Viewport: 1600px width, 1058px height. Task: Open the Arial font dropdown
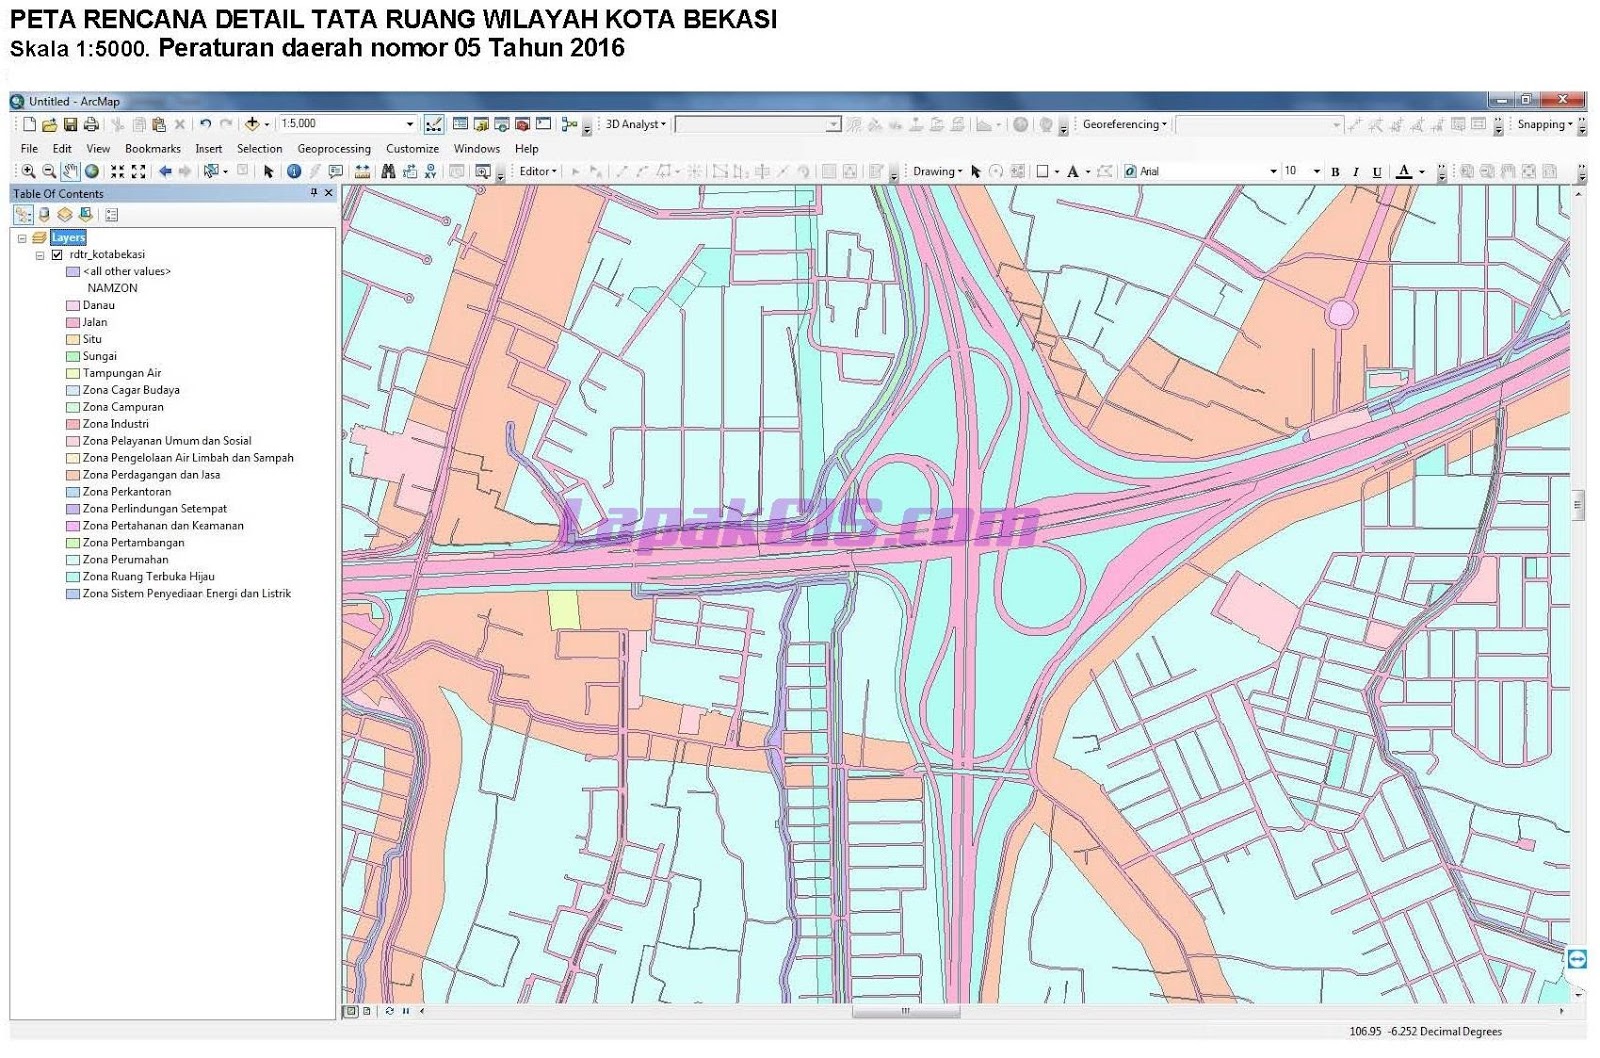(1272, 171)
